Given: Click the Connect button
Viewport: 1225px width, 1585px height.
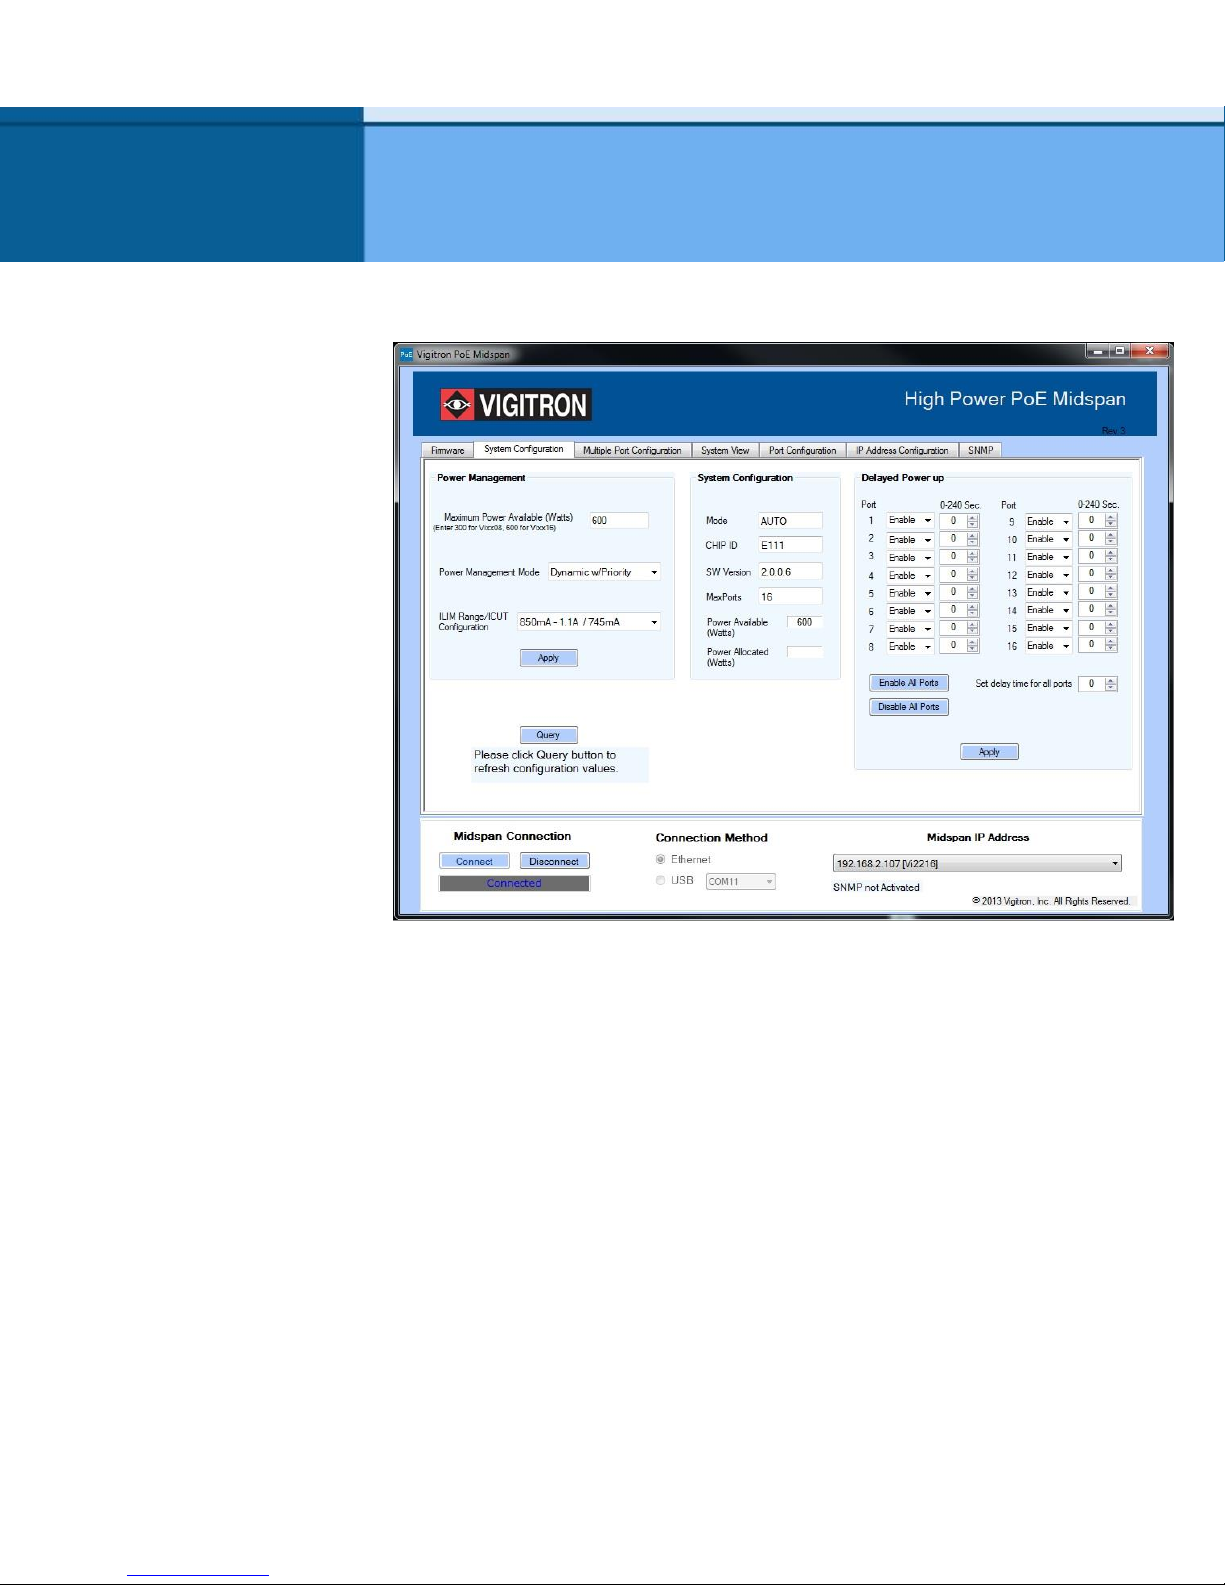Looking at the screenshot, I should pyautogui.click(x=474, y=861).
